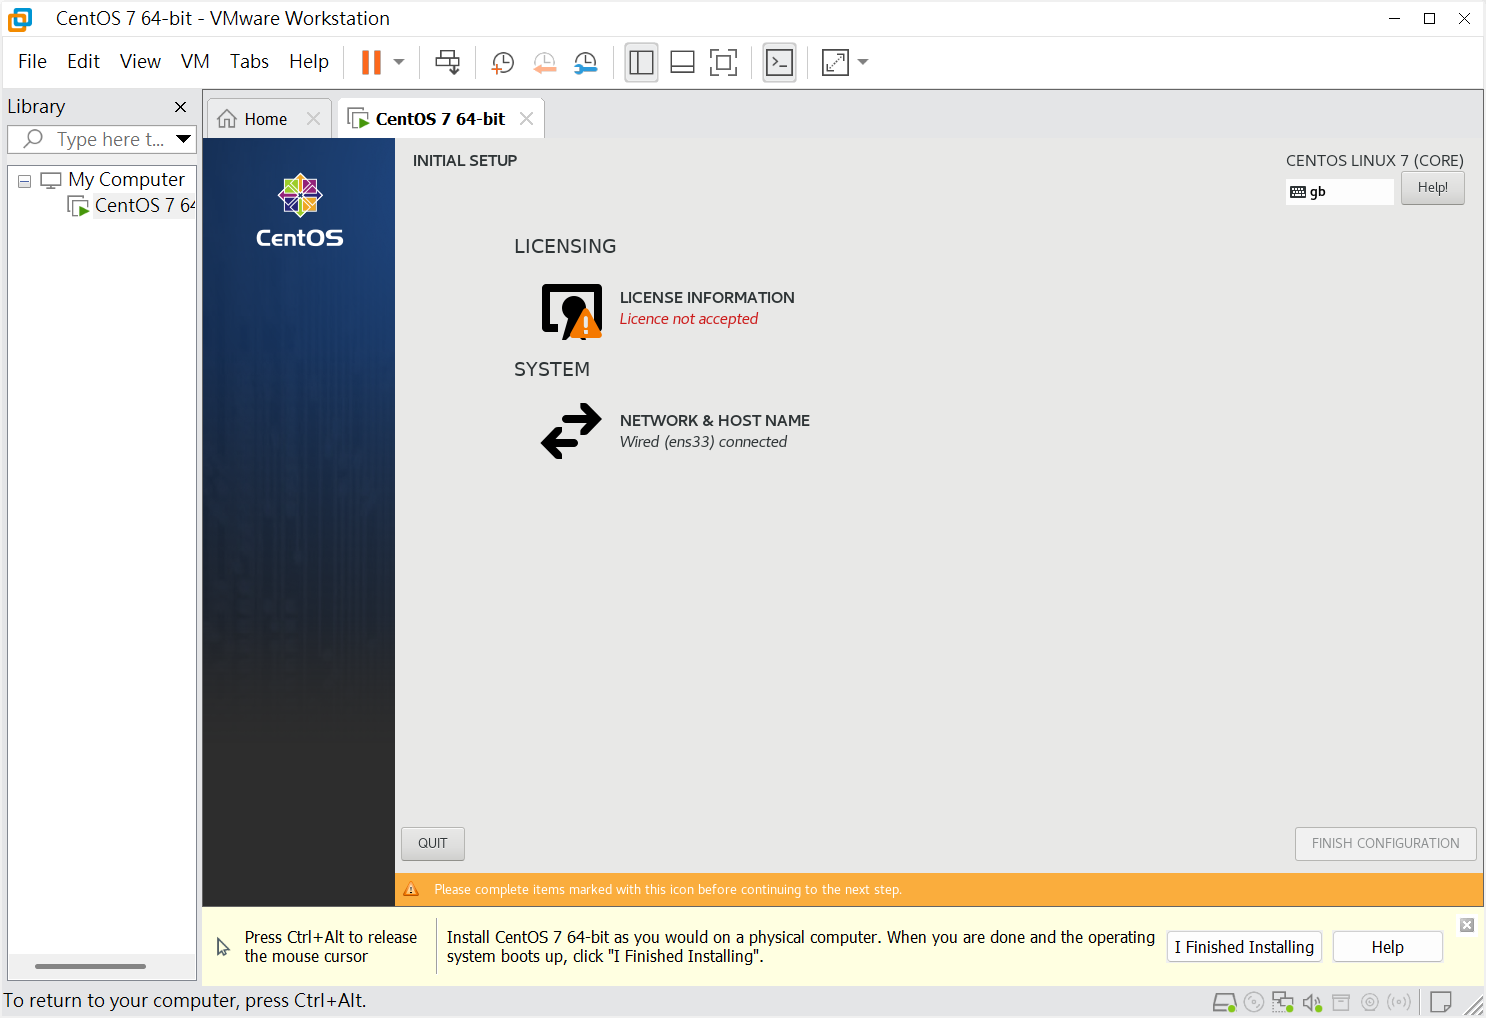The height and width of the screenshot is (1018, 1486).
Task: Click Send Ctrl+Alt+Del toolbar icon
Action: 447,62
